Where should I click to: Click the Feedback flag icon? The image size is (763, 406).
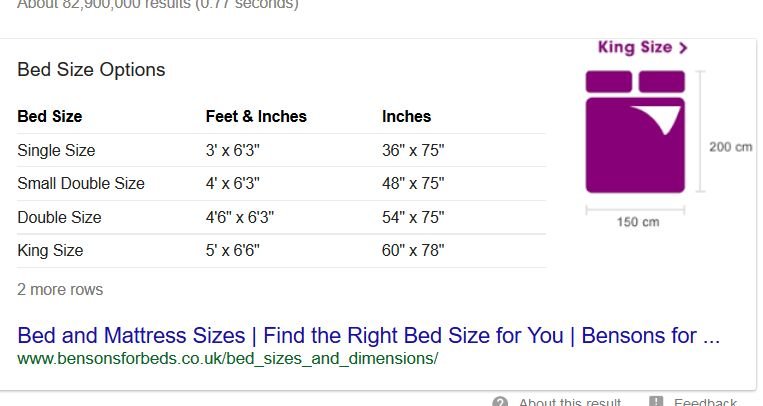(x=656, y=401)
